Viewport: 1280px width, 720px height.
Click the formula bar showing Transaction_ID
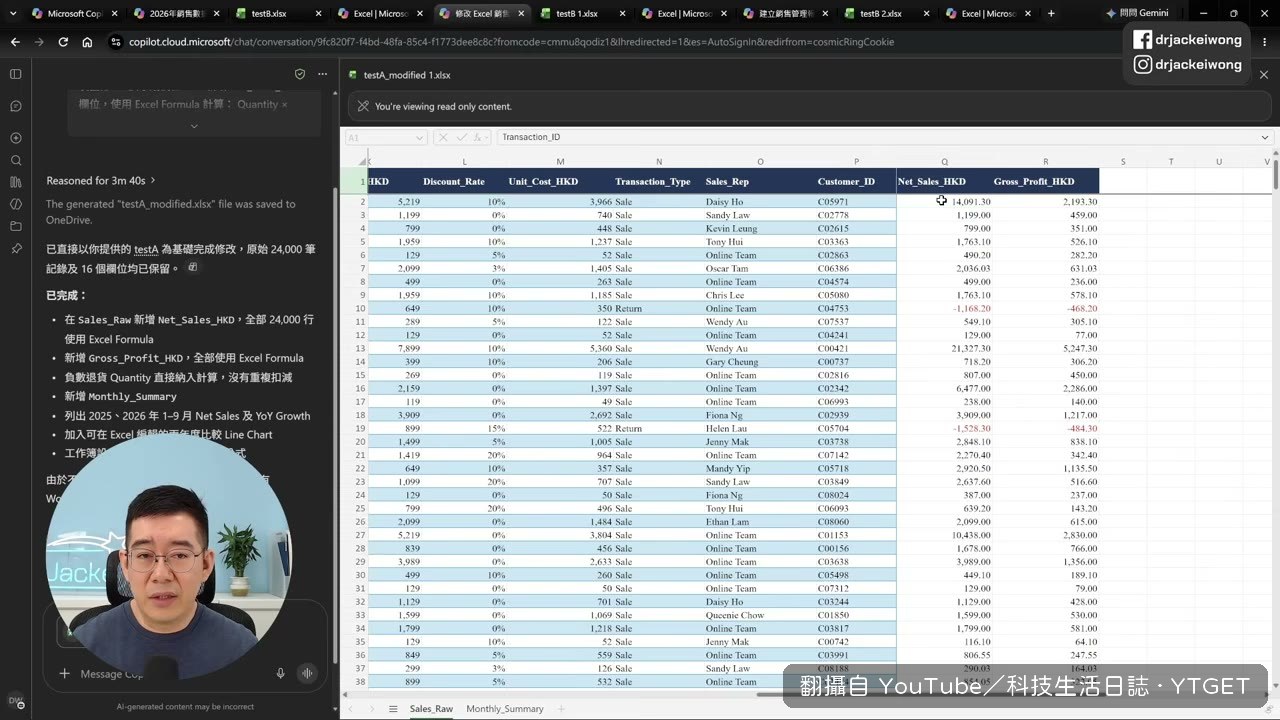pos(884,137)
